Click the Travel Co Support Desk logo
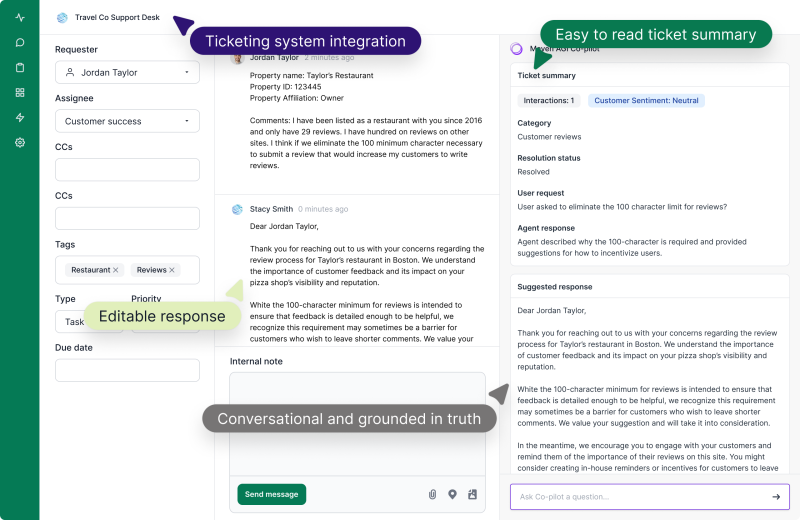Image resolution: width=800 pixels, height=520 pixels. (62, 17)
